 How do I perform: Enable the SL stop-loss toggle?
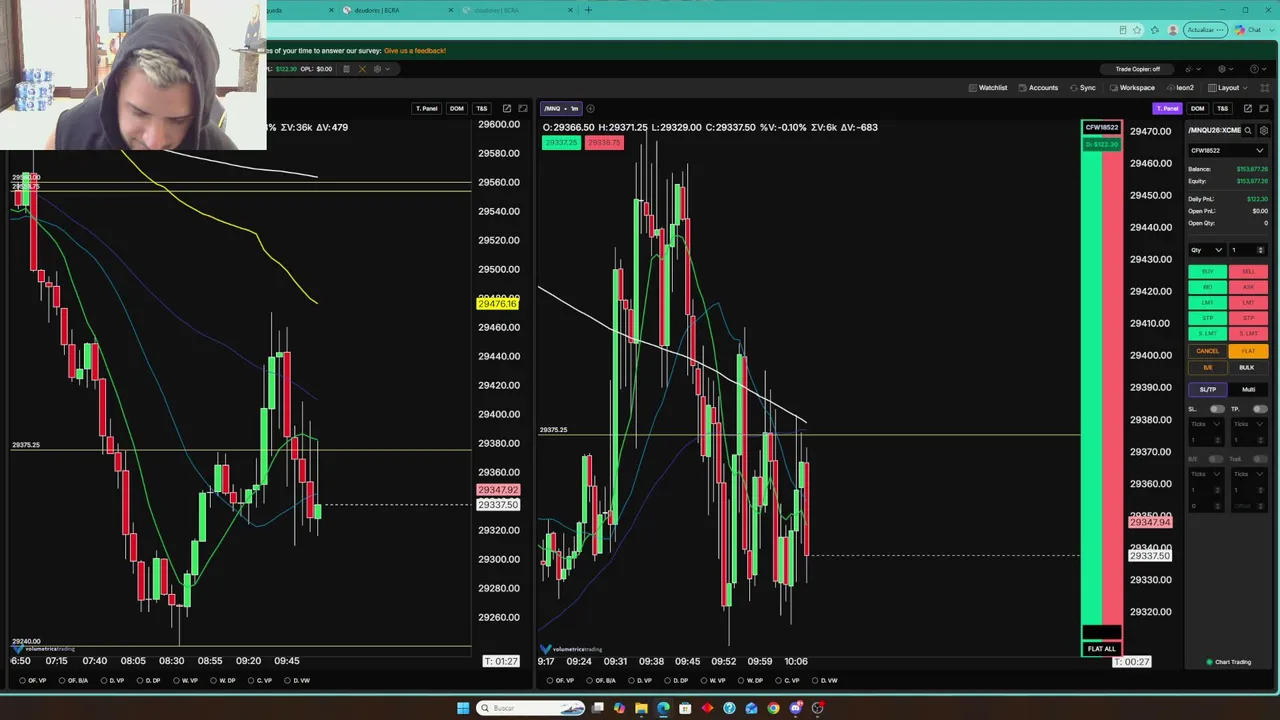1216,409
